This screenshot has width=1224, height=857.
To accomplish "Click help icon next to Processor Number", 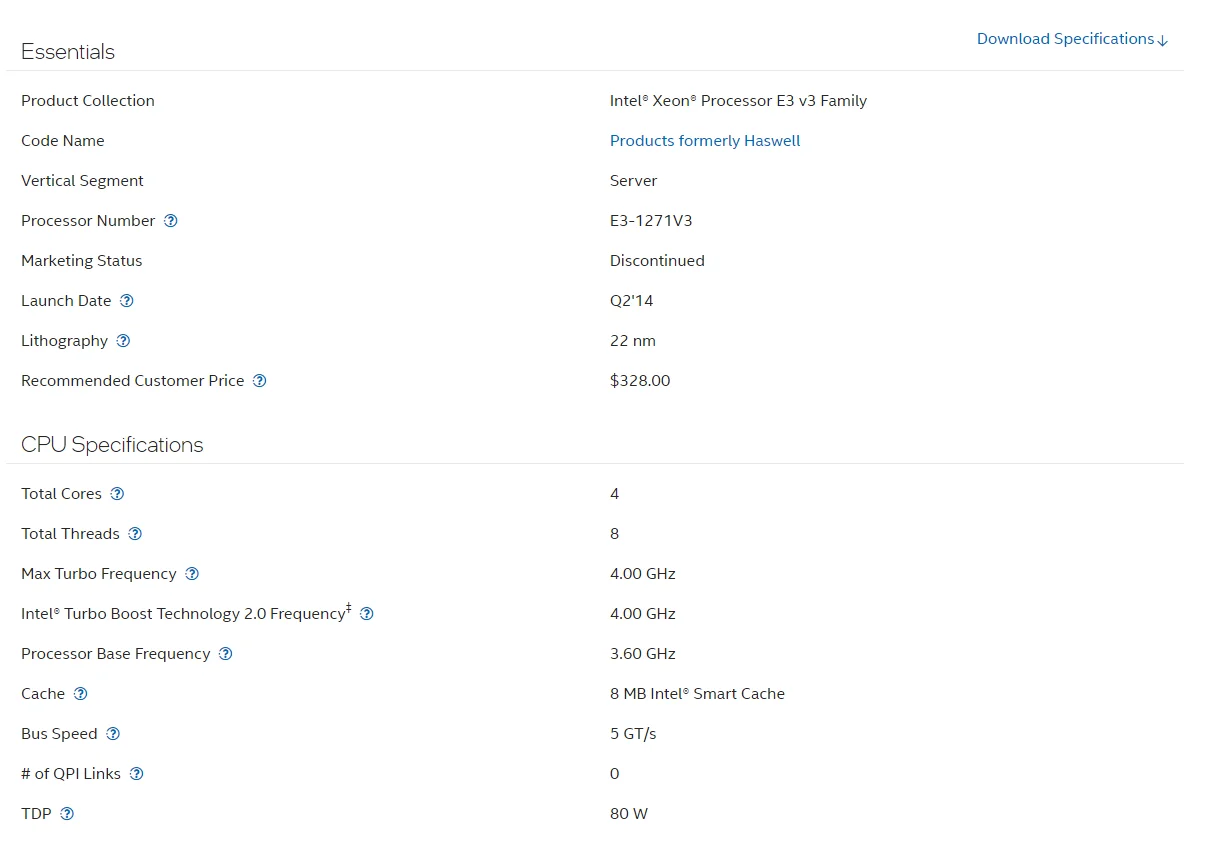I will (x=171, y=221).
